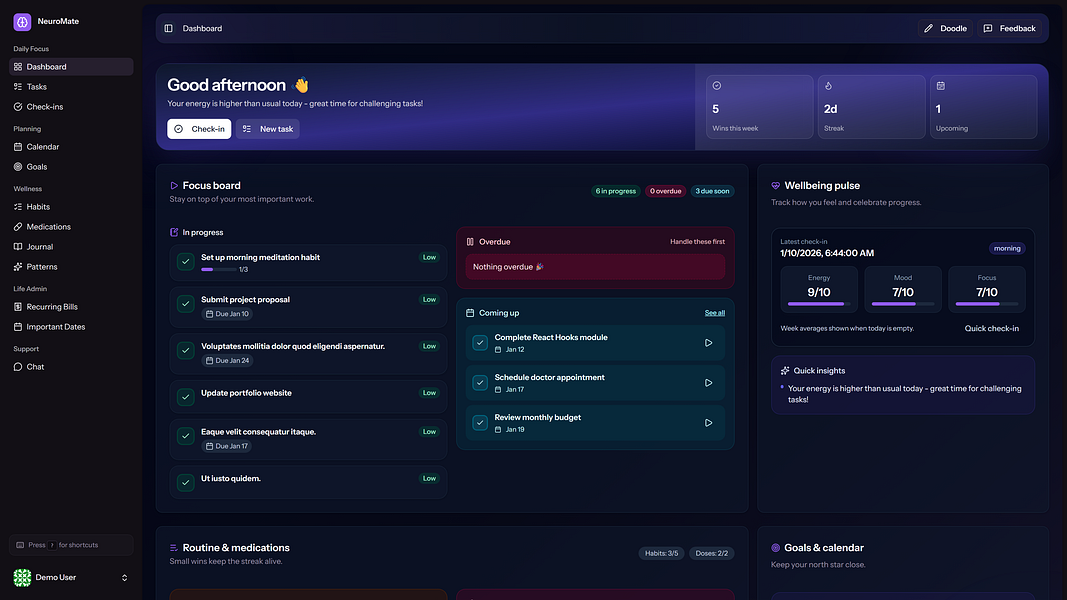1067x600 pixels.
Task: Click the meditation habit 1/3 progress bar
Action: pos(218,269)
